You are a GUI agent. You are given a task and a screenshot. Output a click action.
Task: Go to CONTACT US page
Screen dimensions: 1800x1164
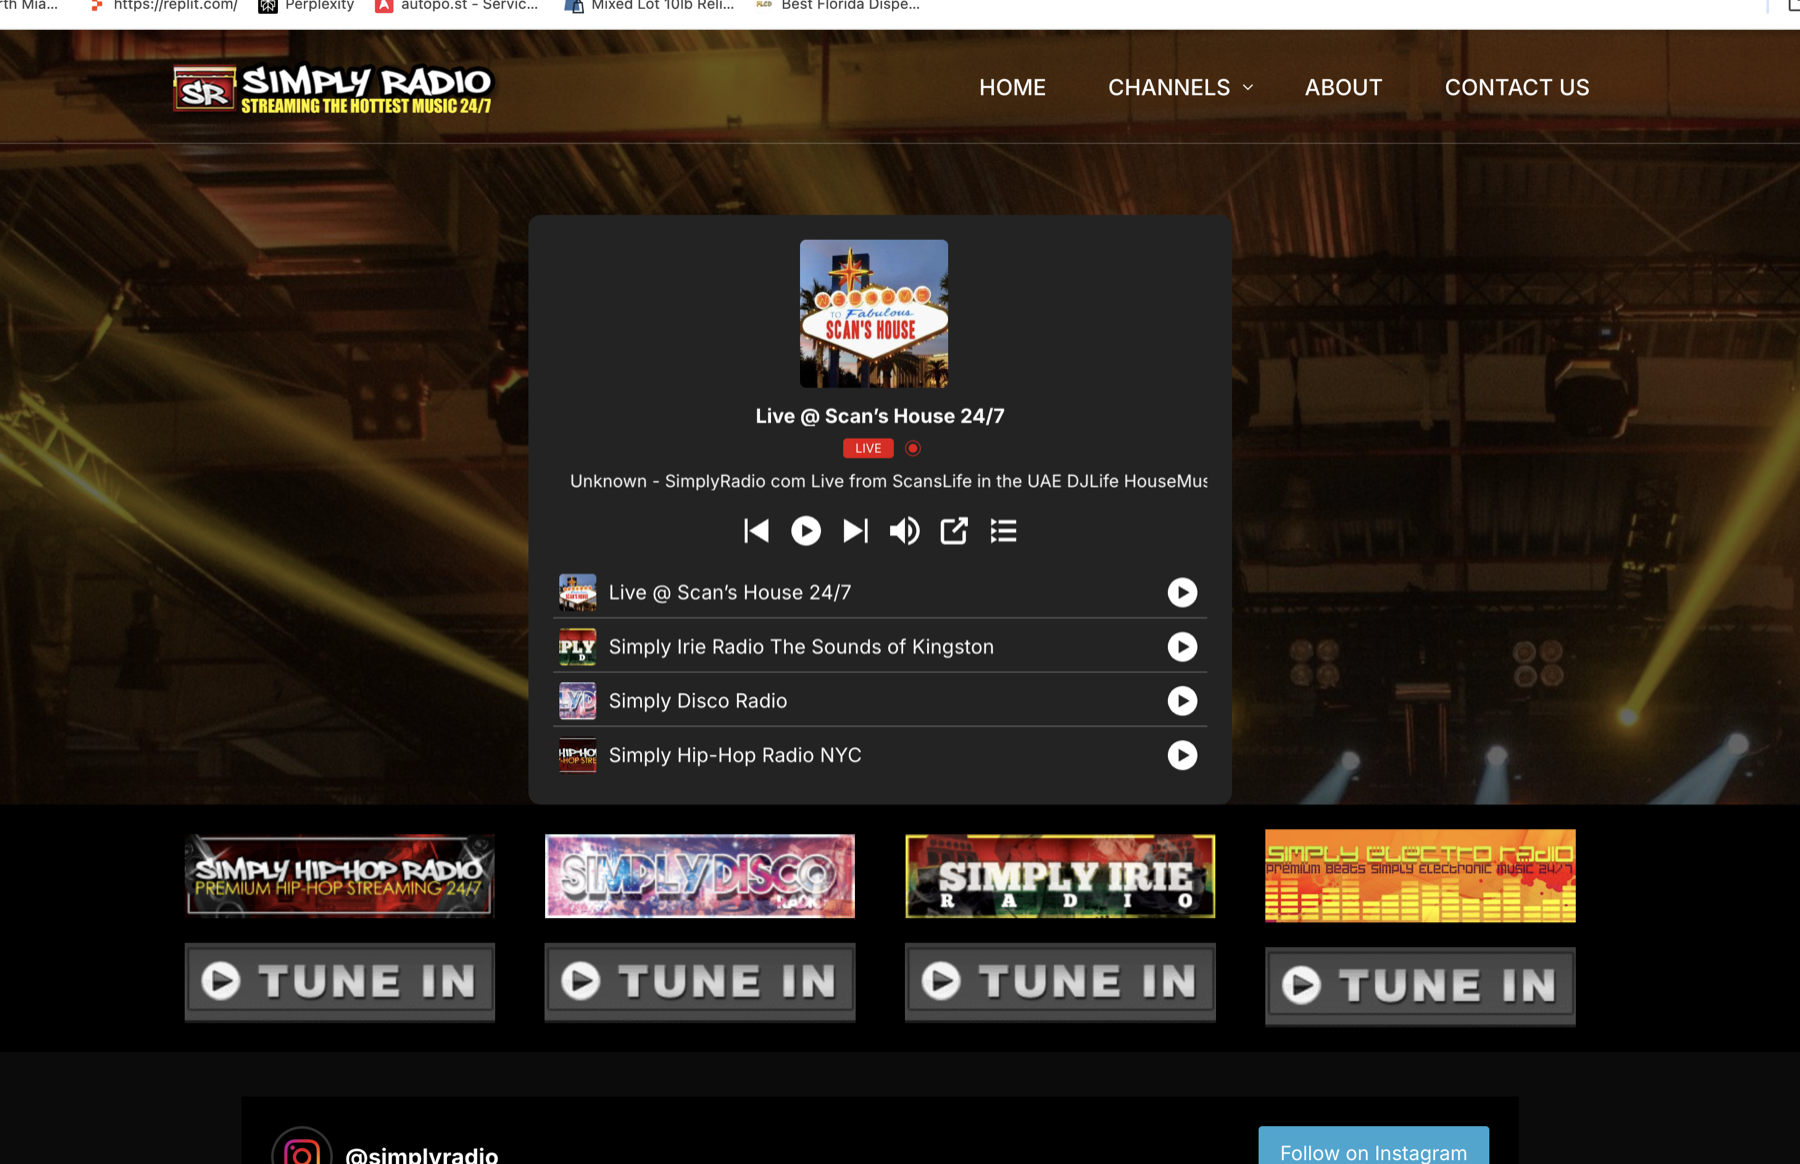1517,88
